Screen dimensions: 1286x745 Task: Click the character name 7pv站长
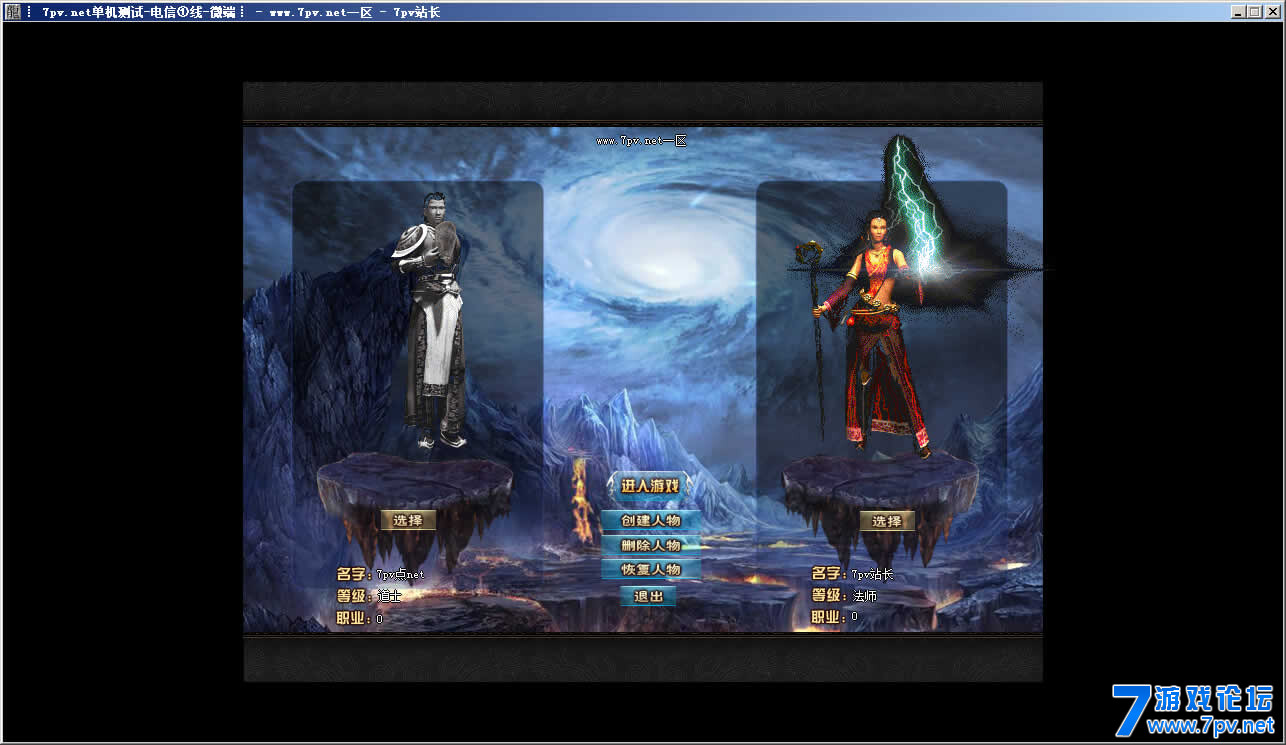(x=872, y=574)
